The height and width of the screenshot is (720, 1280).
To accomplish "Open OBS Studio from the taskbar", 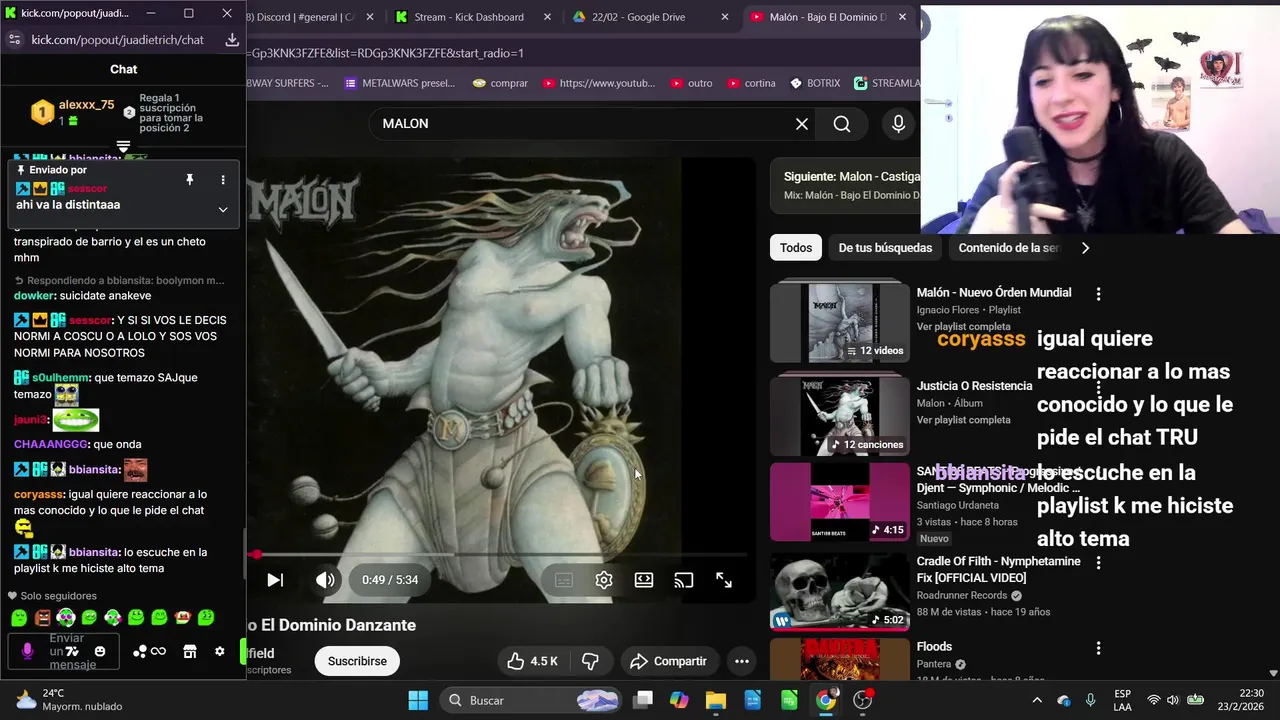I will [x=862, y=700].
